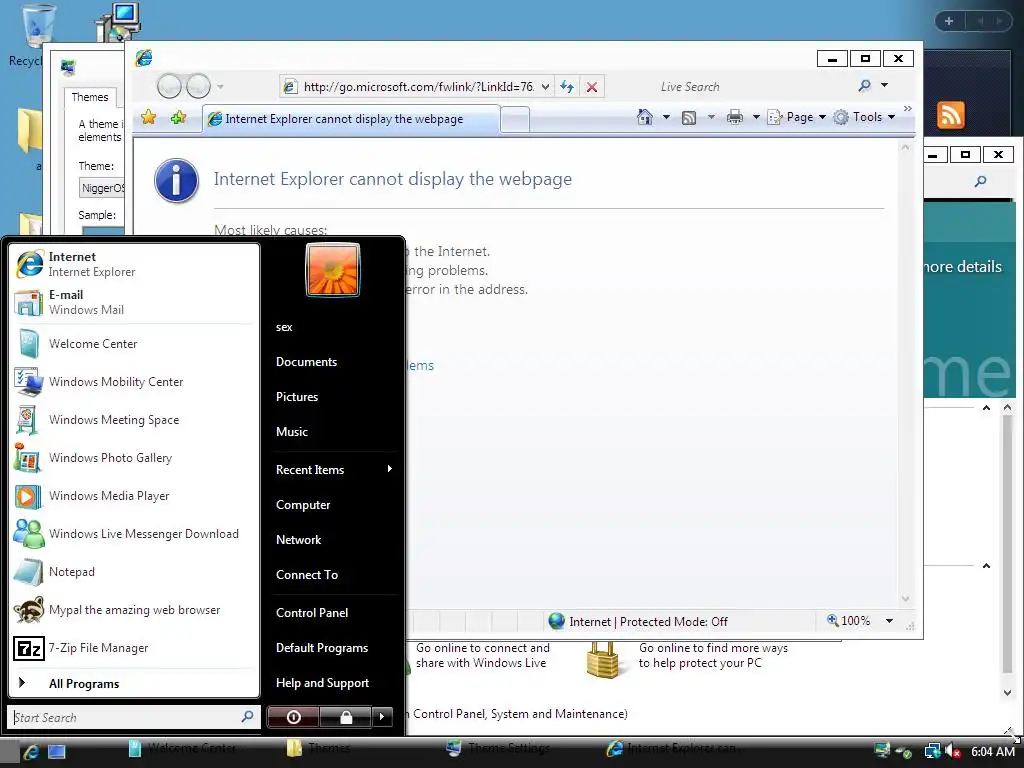The image size is (1024, 768).
Task: Click the Live Search box
Action: click(751, 87)
